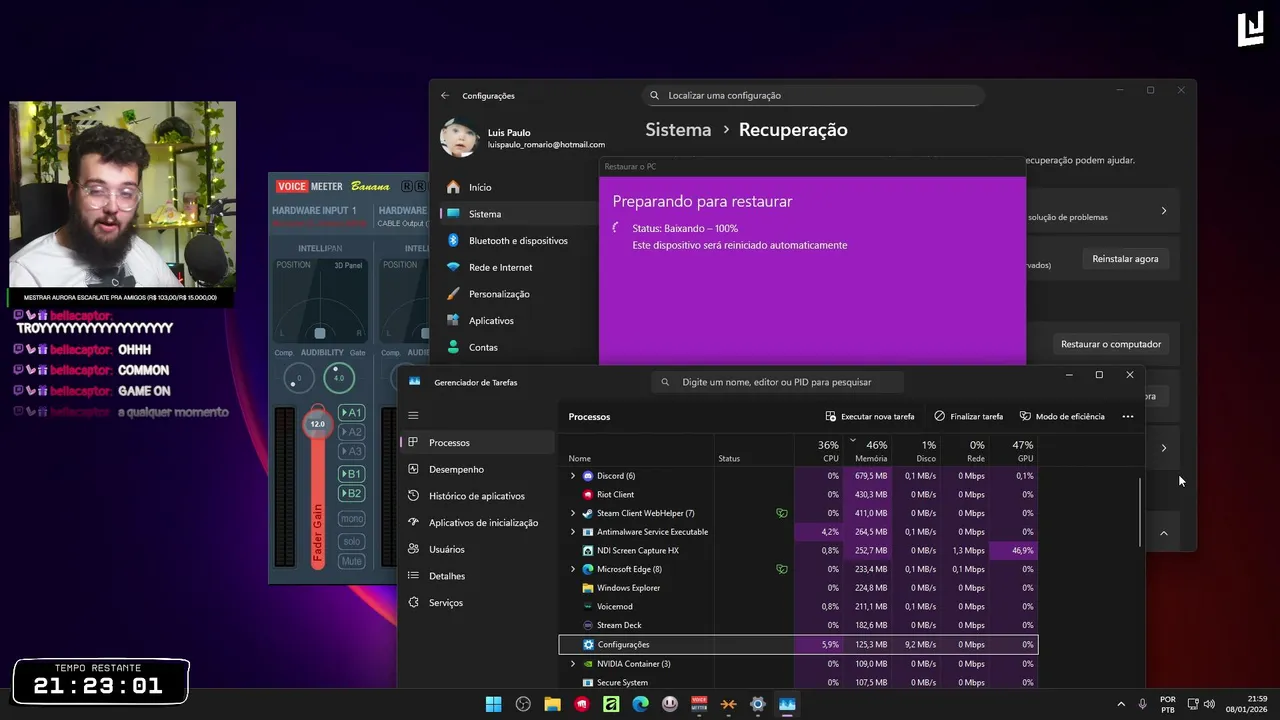Expand Steam Client WebHelper (7) group
This screenshot has height=720, width=1280.
pyautogui.click(x=573, y=513)
